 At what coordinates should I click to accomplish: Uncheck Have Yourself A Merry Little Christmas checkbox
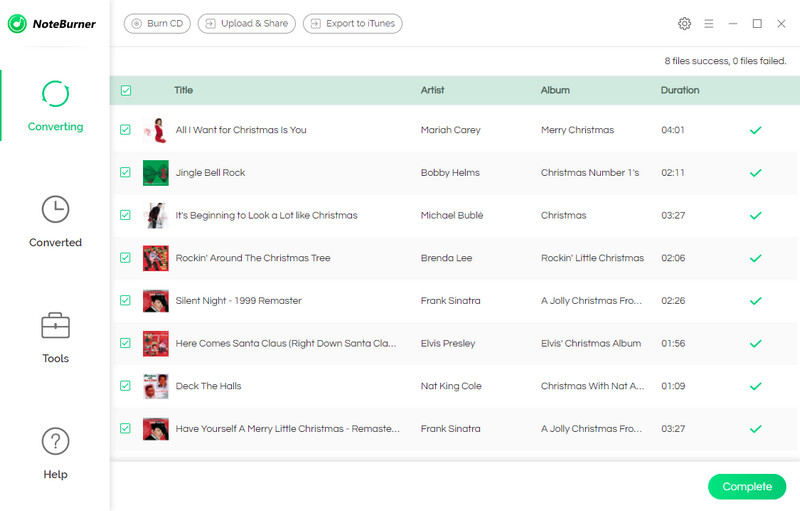tap(125, 428)
